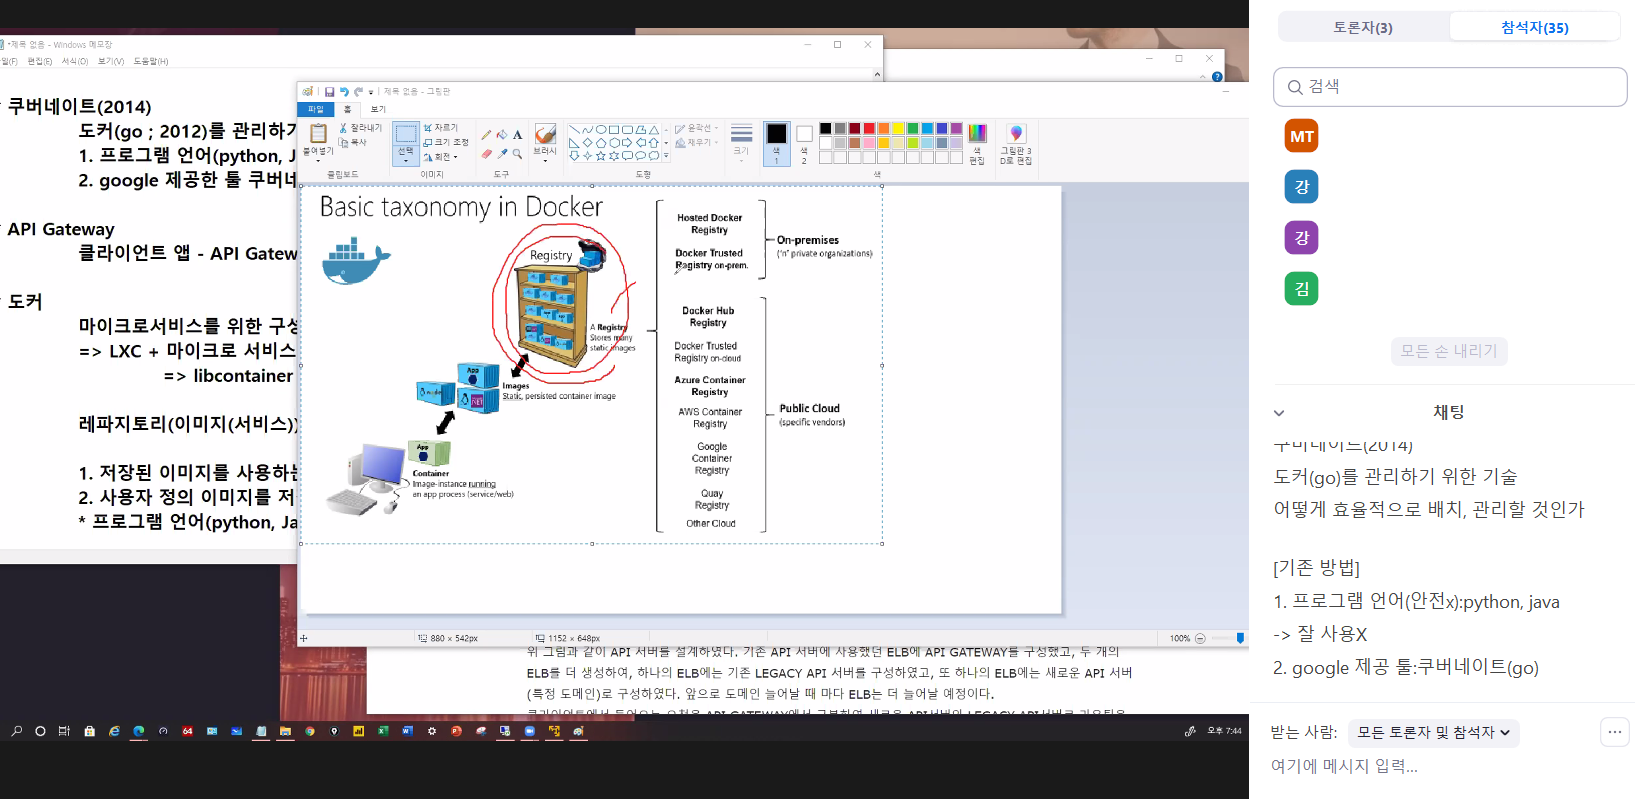Click the Undo arrow in Paint
Screen dimensions: 1635x799
click(343, 92)
